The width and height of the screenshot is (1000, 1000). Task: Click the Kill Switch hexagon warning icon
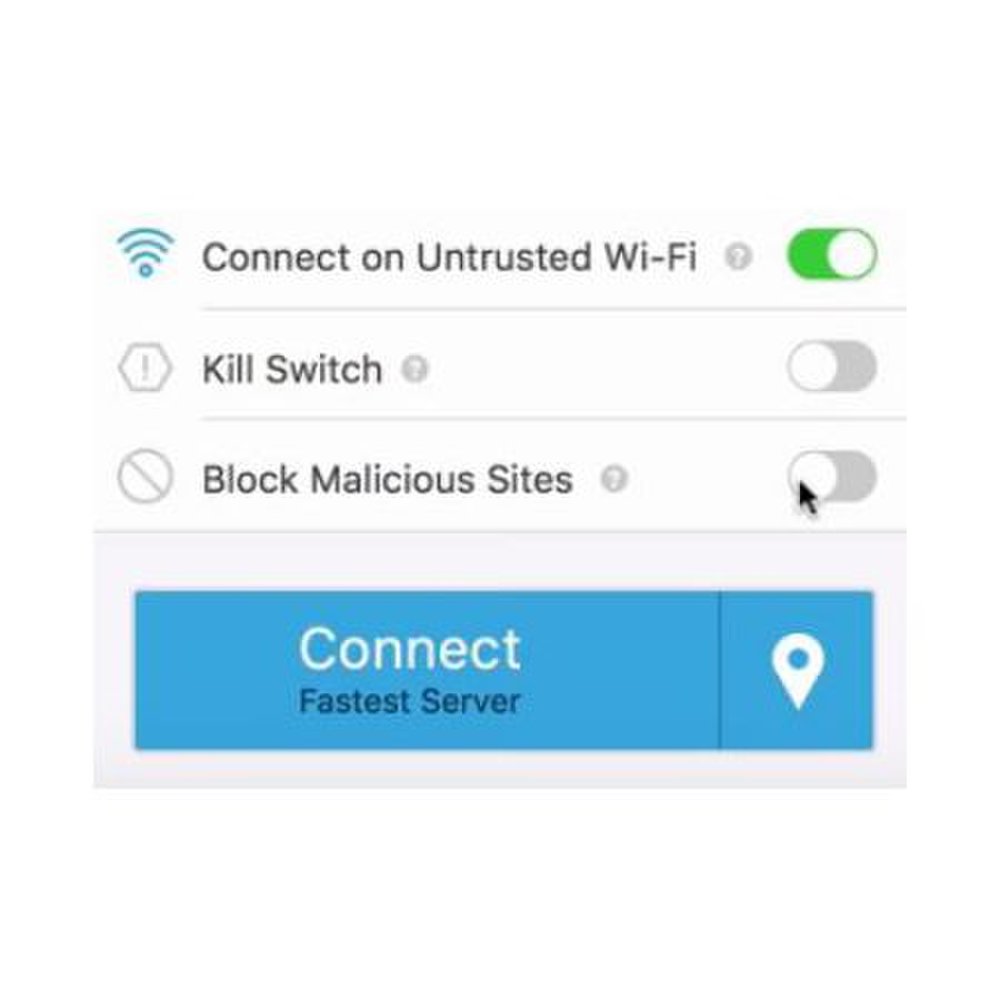(x=145, y=368)
